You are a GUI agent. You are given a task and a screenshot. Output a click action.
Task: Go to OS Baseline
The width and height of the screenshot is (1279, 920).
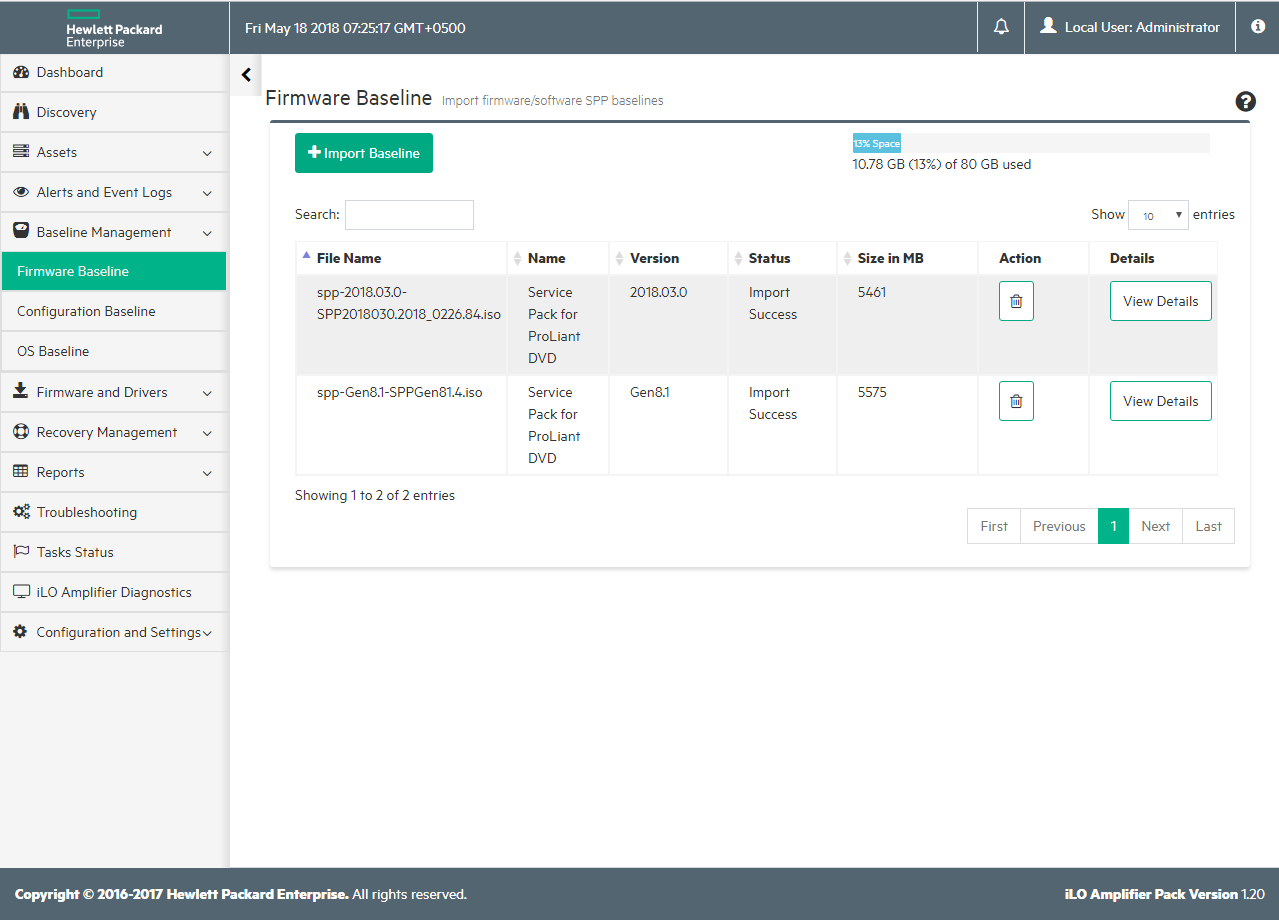[x=53, y=351]
